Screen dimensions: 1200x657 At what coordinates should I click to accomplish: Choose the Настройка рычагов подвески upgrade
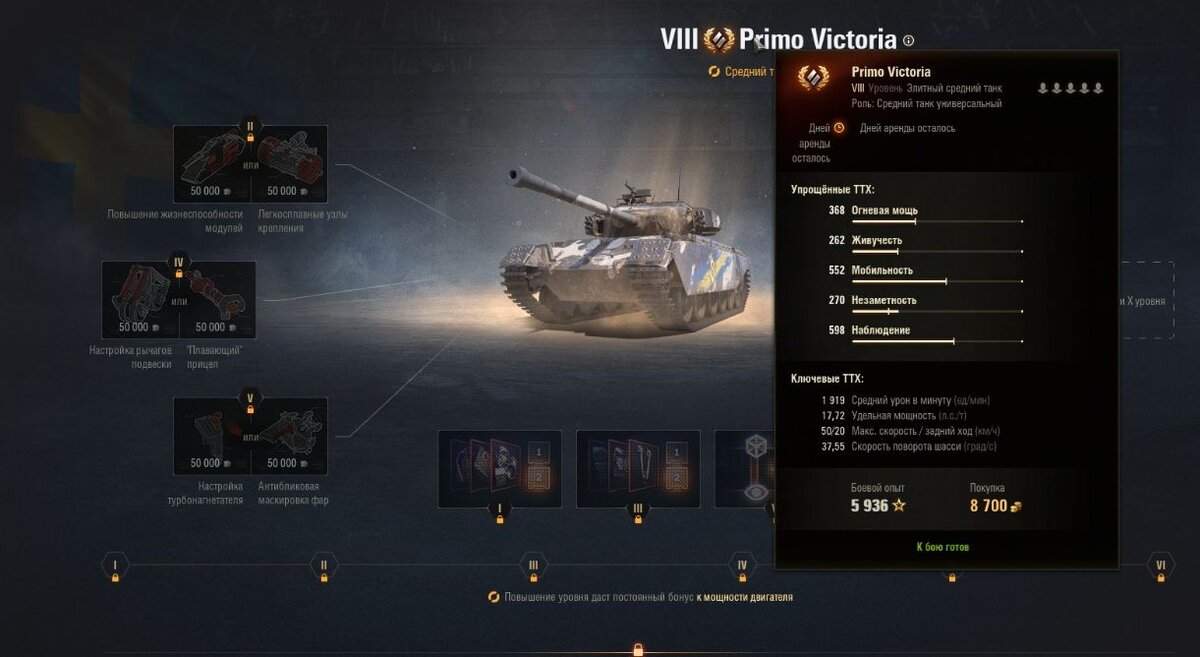point(140,300)
